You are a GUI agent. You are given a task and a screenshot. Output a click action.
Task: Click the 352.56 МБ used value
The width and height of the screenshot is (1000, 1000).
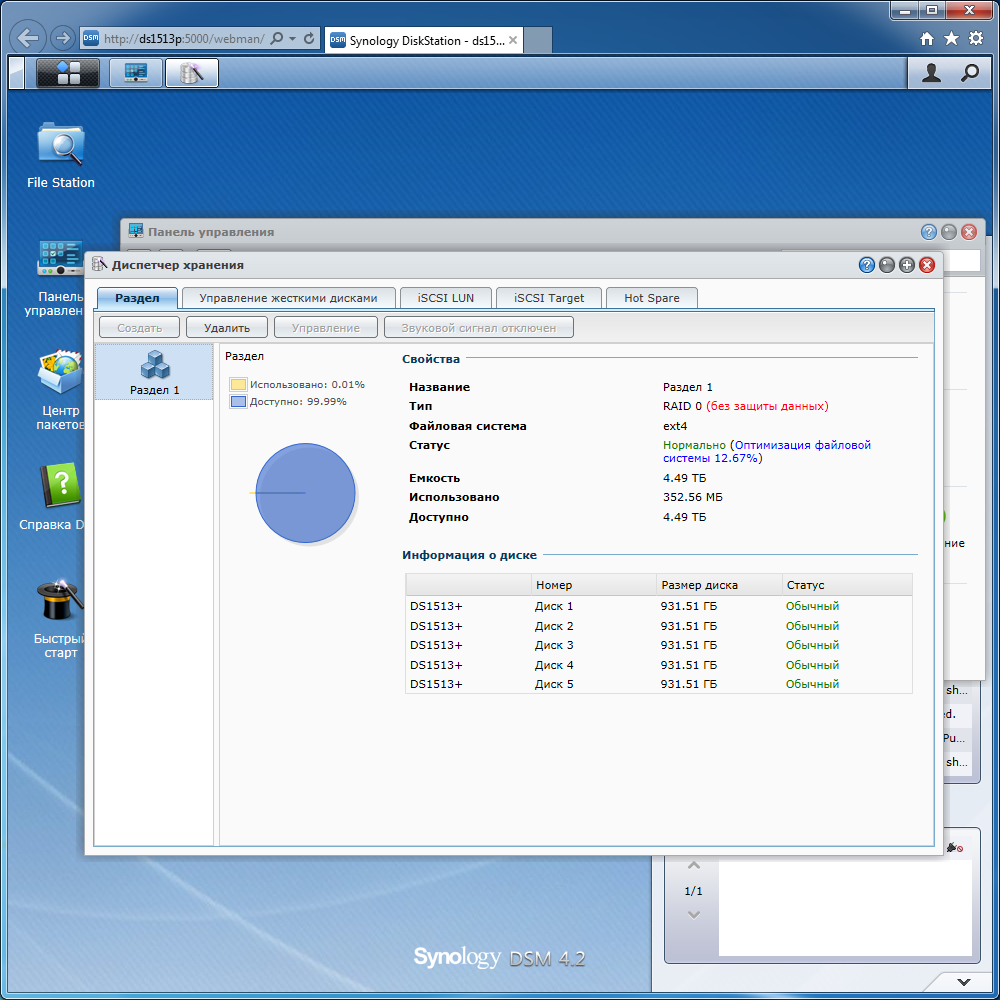click(x=693, y=497)
